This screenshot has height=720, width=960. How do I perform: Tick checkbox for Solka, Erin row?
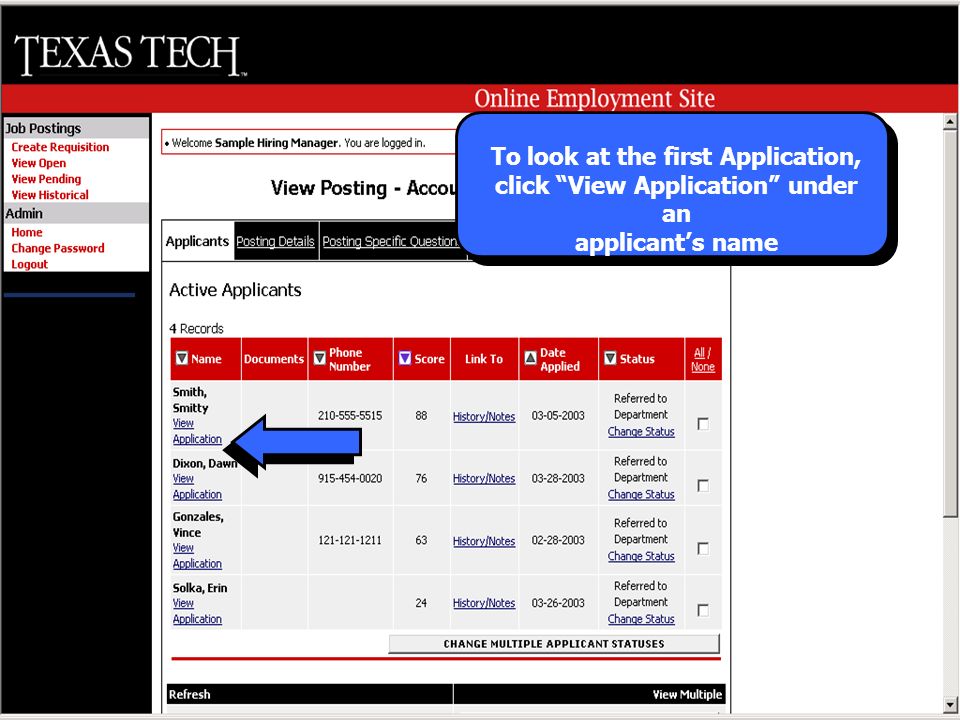pyautogui.click(x=703, y=610)
